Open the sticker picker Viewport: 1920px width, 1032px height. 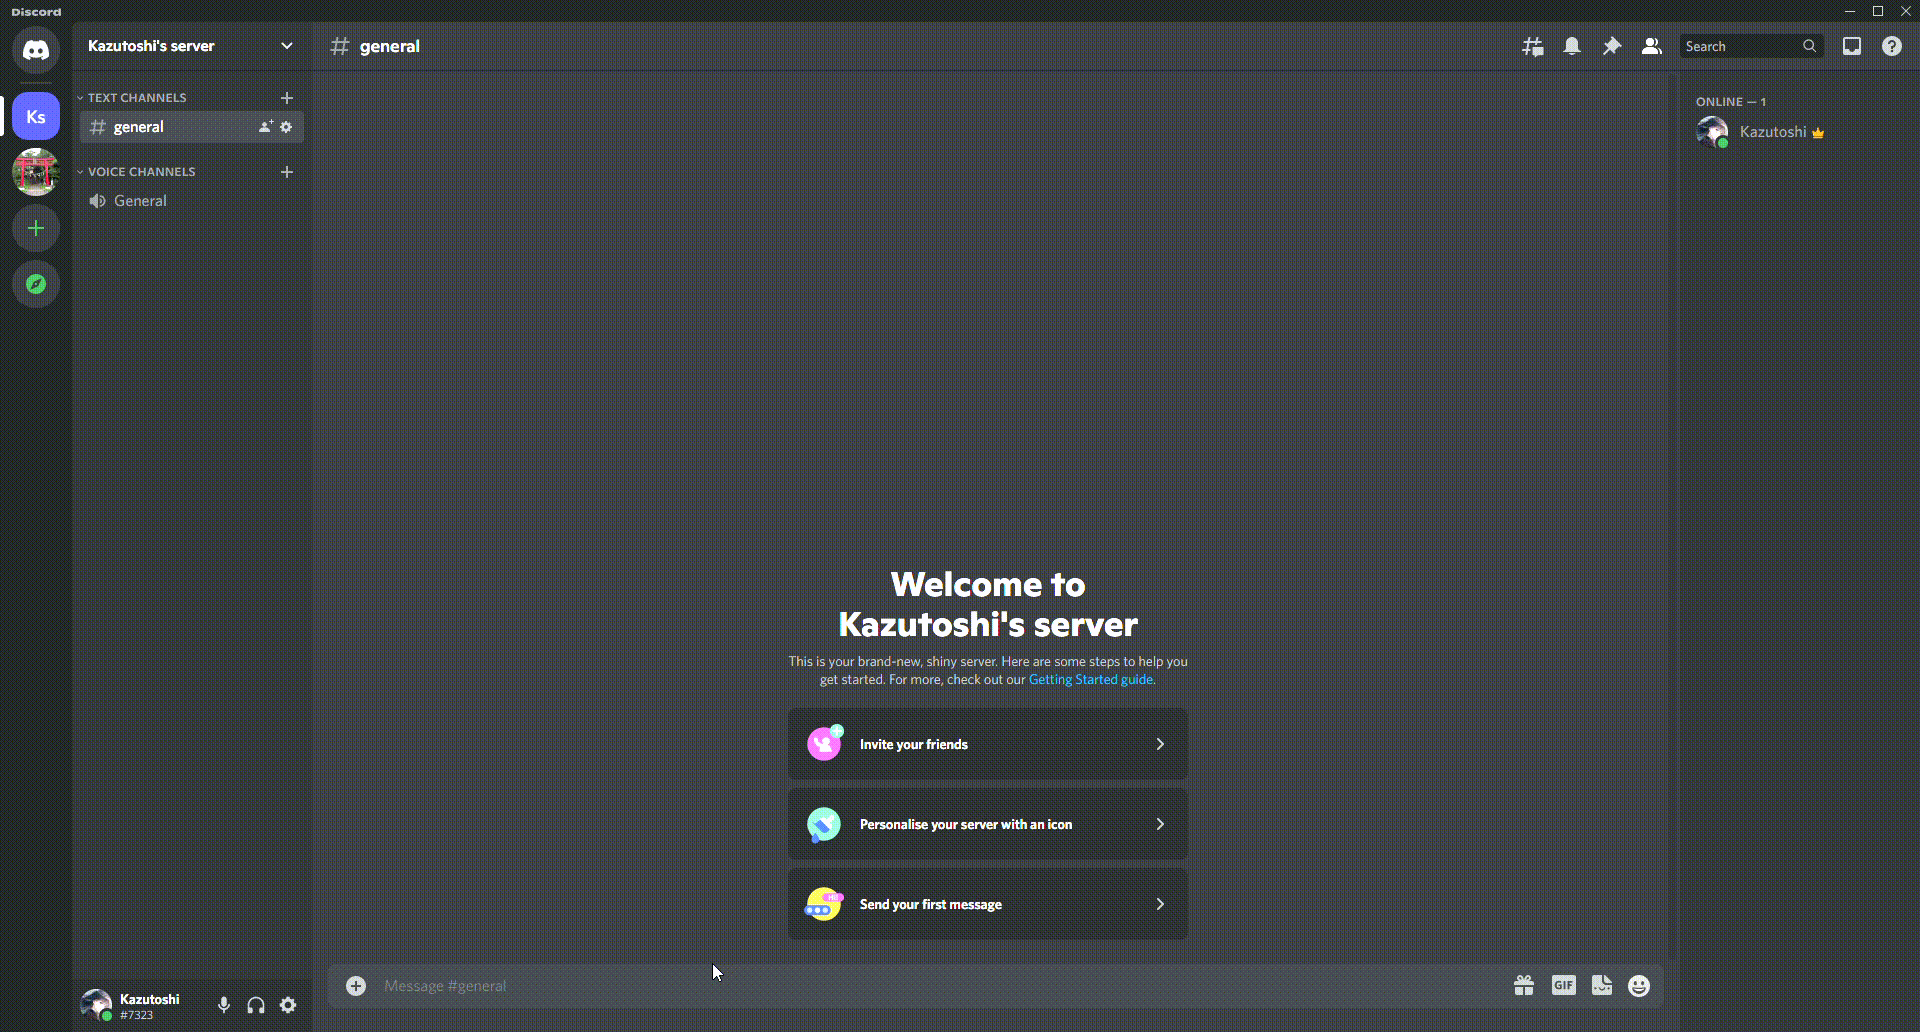point(1602,986)
